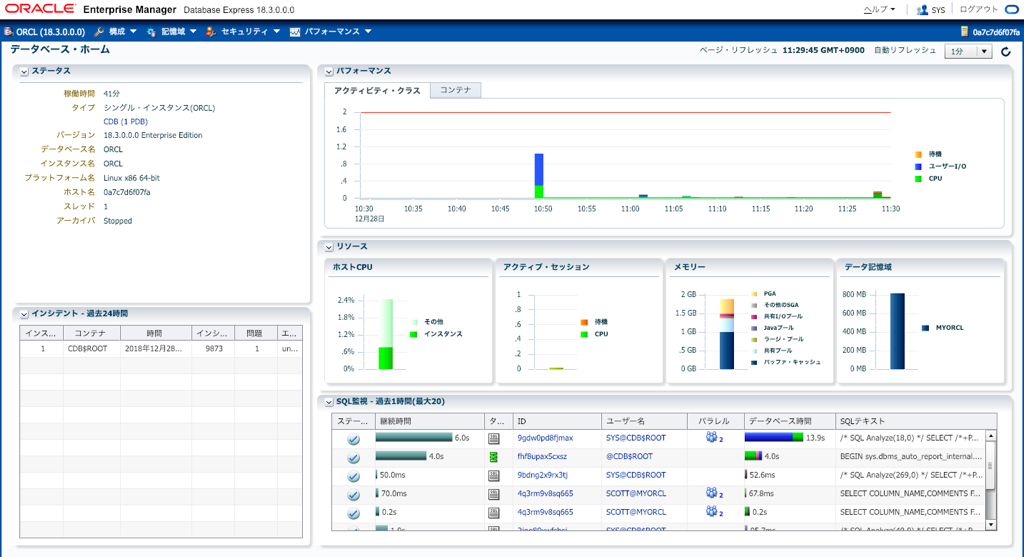1024x557 pixels.
Task: Click SCOTT@MYORCL in the 70.0ms row
Action: click(x=636, y=494)
